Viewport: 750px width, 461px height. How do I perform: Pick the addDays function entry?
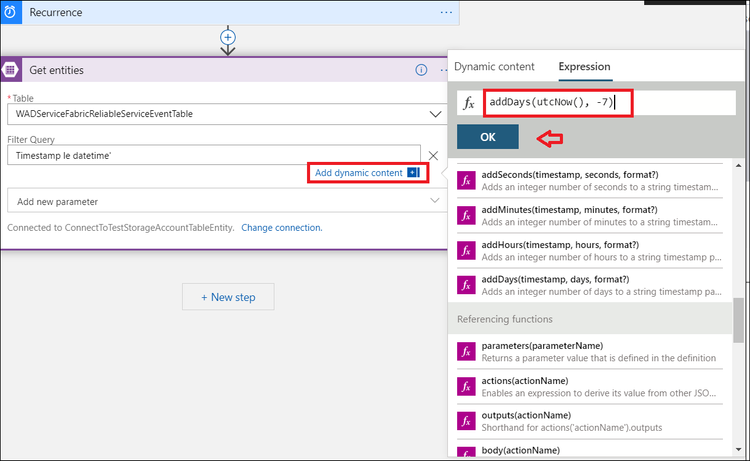tap(589, 285)
